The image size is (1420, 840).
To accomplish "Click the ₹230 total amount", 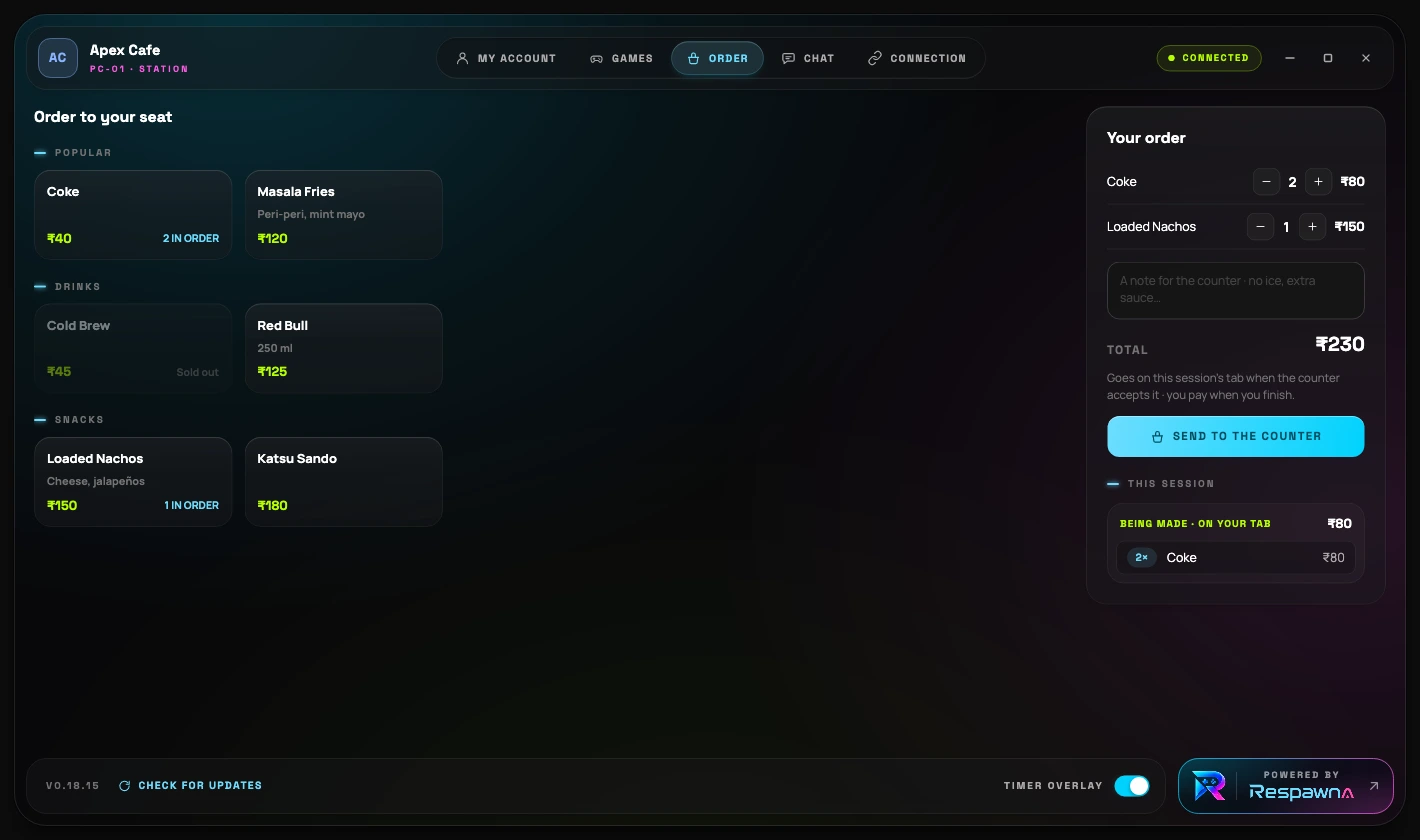I will [1340, 345].
